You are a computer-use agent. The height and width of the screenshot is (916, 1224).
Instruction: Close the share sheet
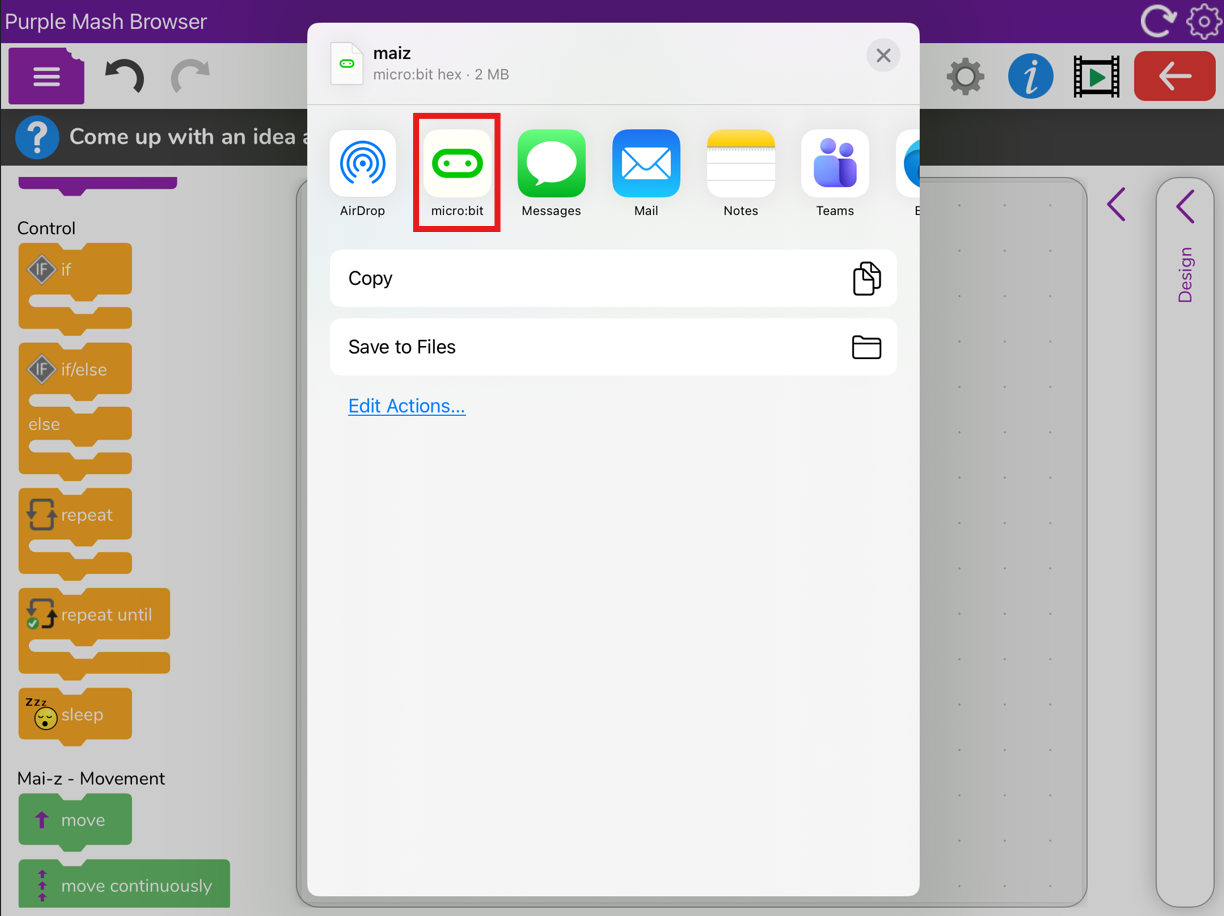pyautogui.click(x=883, y=56)
